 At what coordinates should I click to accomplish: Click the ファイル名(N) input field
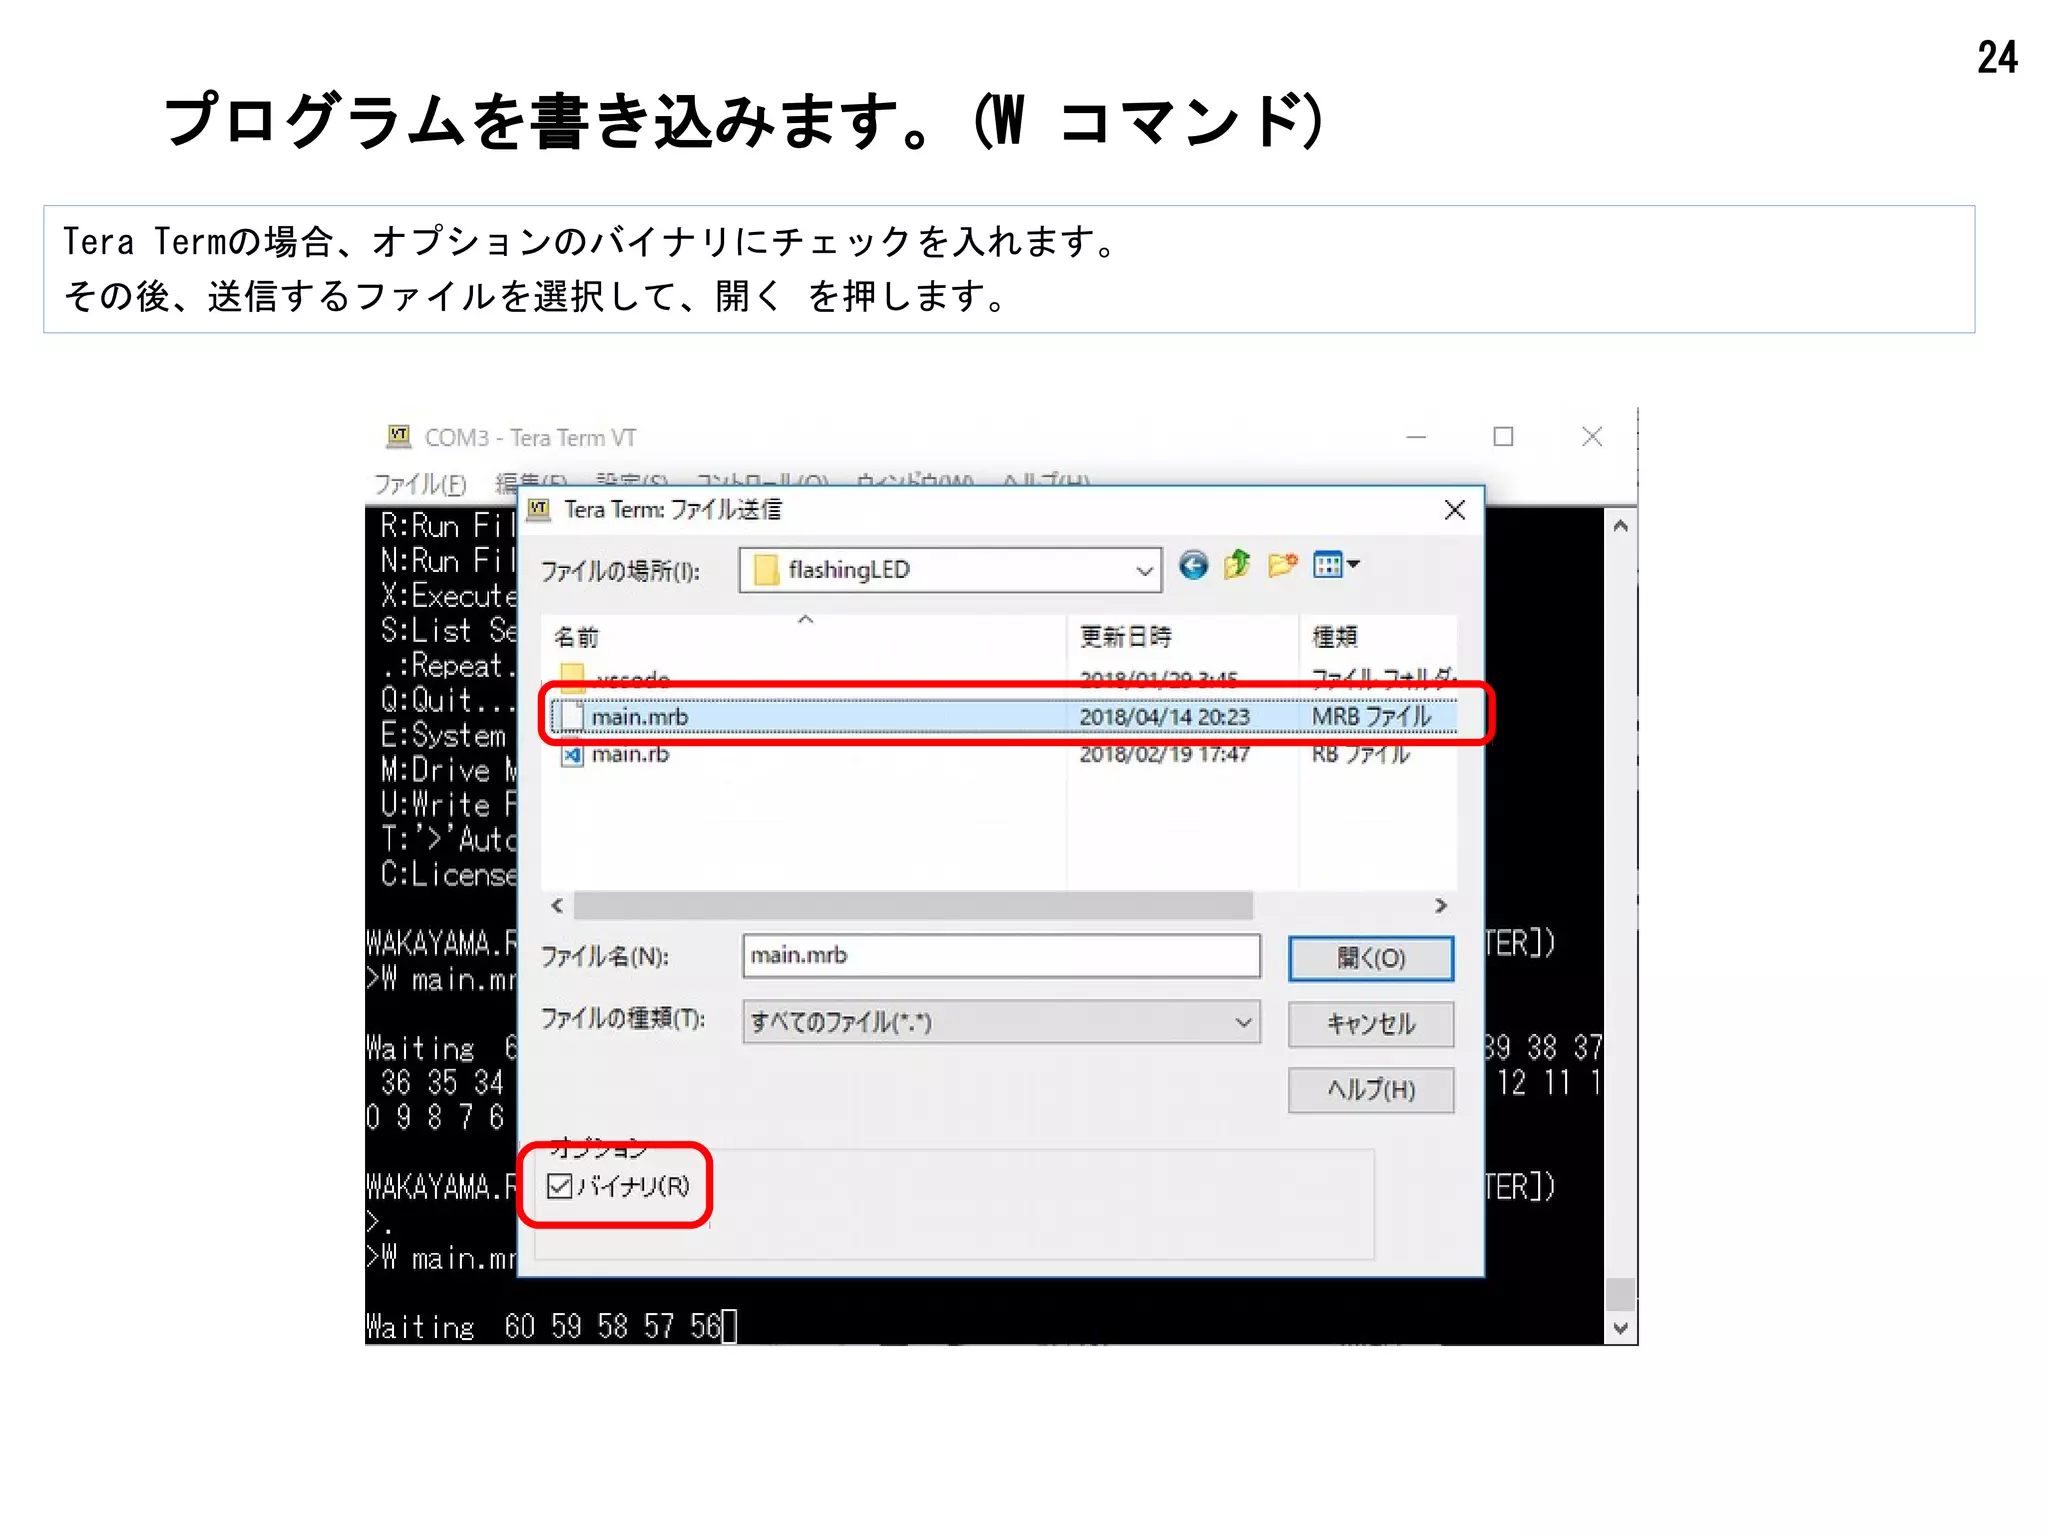tap(1001, 955)
